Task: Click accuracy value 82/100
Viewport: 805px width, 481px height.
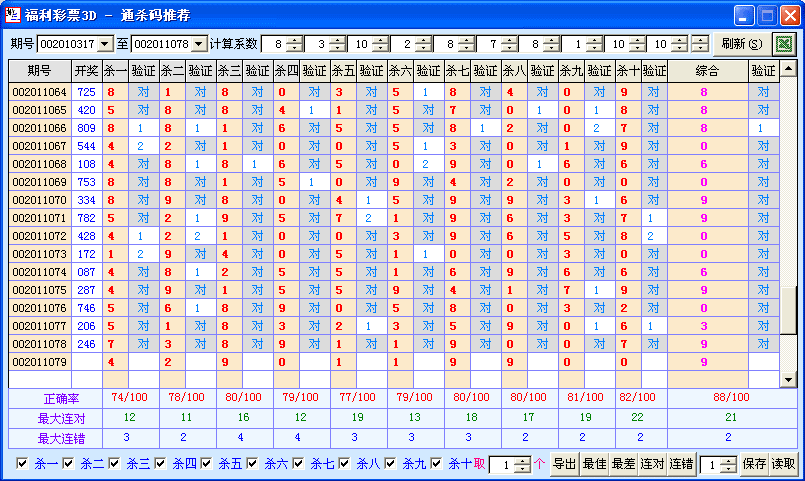Action: (x=637, y=397)
